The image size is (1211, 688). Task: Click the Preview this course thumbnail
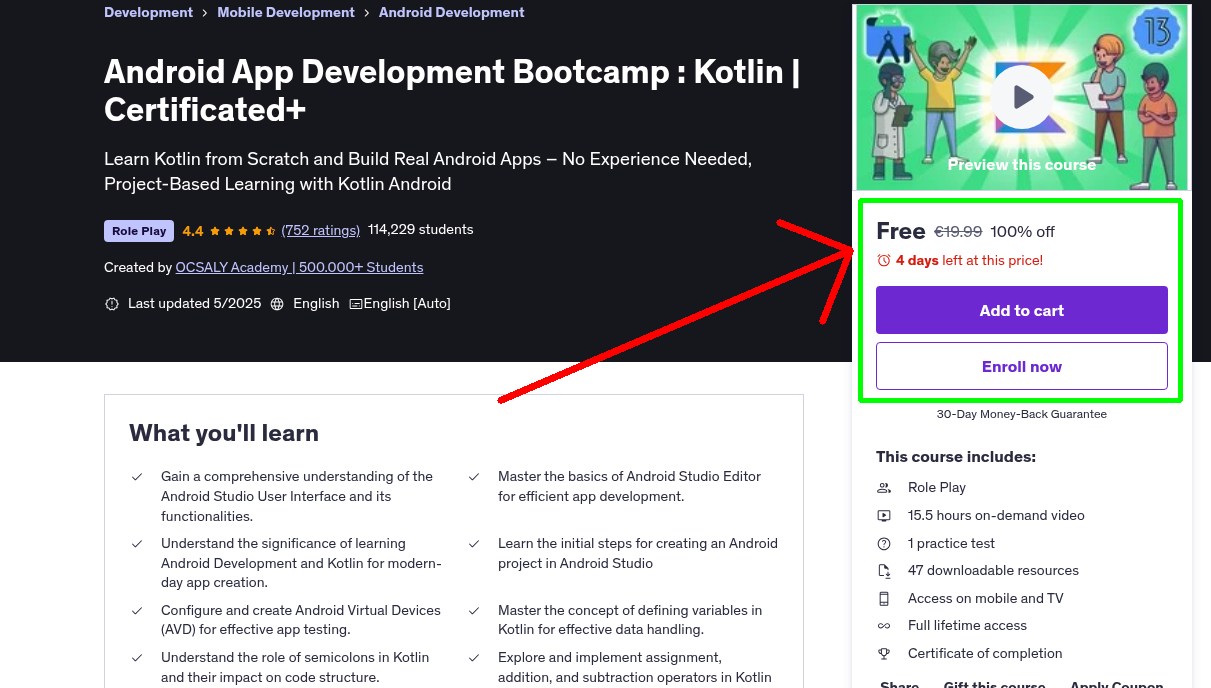click(1022, 97)
